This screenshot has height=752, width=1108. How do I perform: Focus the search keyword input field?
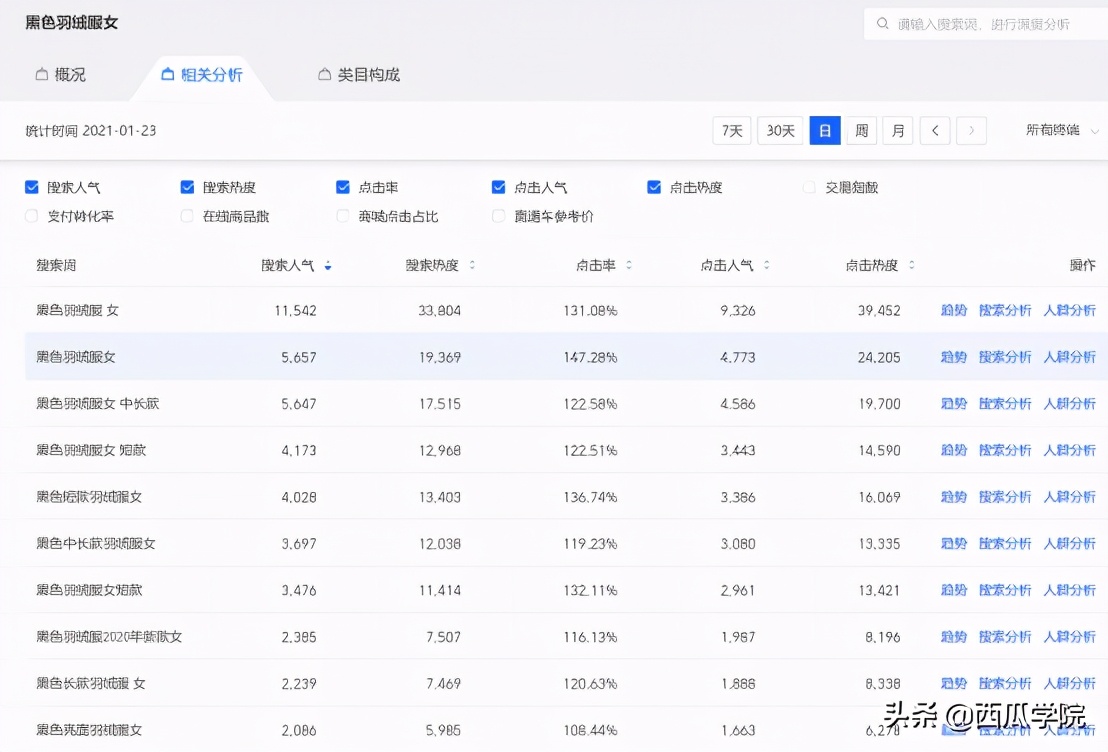pyautogui.click(x=986, y=24)
